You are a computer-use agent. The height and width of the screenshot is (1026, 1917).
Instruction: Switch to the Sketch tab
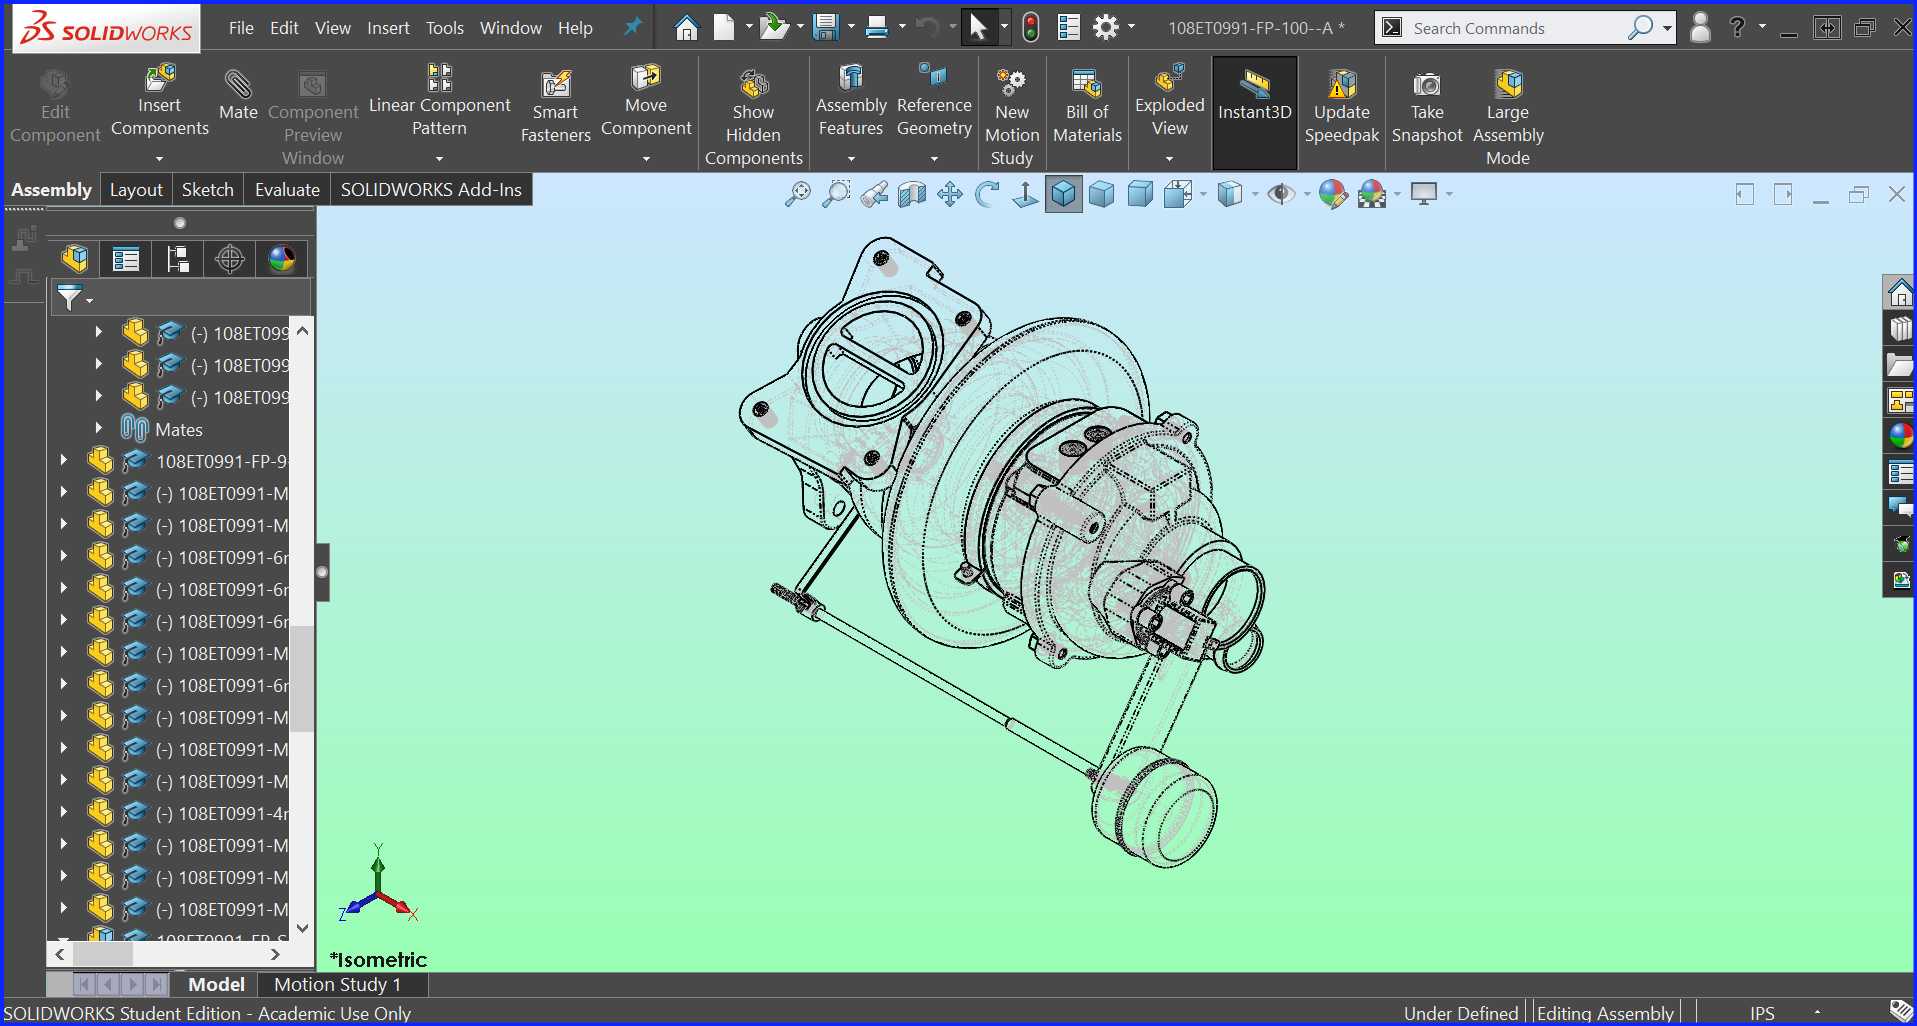tap(207, 190)
